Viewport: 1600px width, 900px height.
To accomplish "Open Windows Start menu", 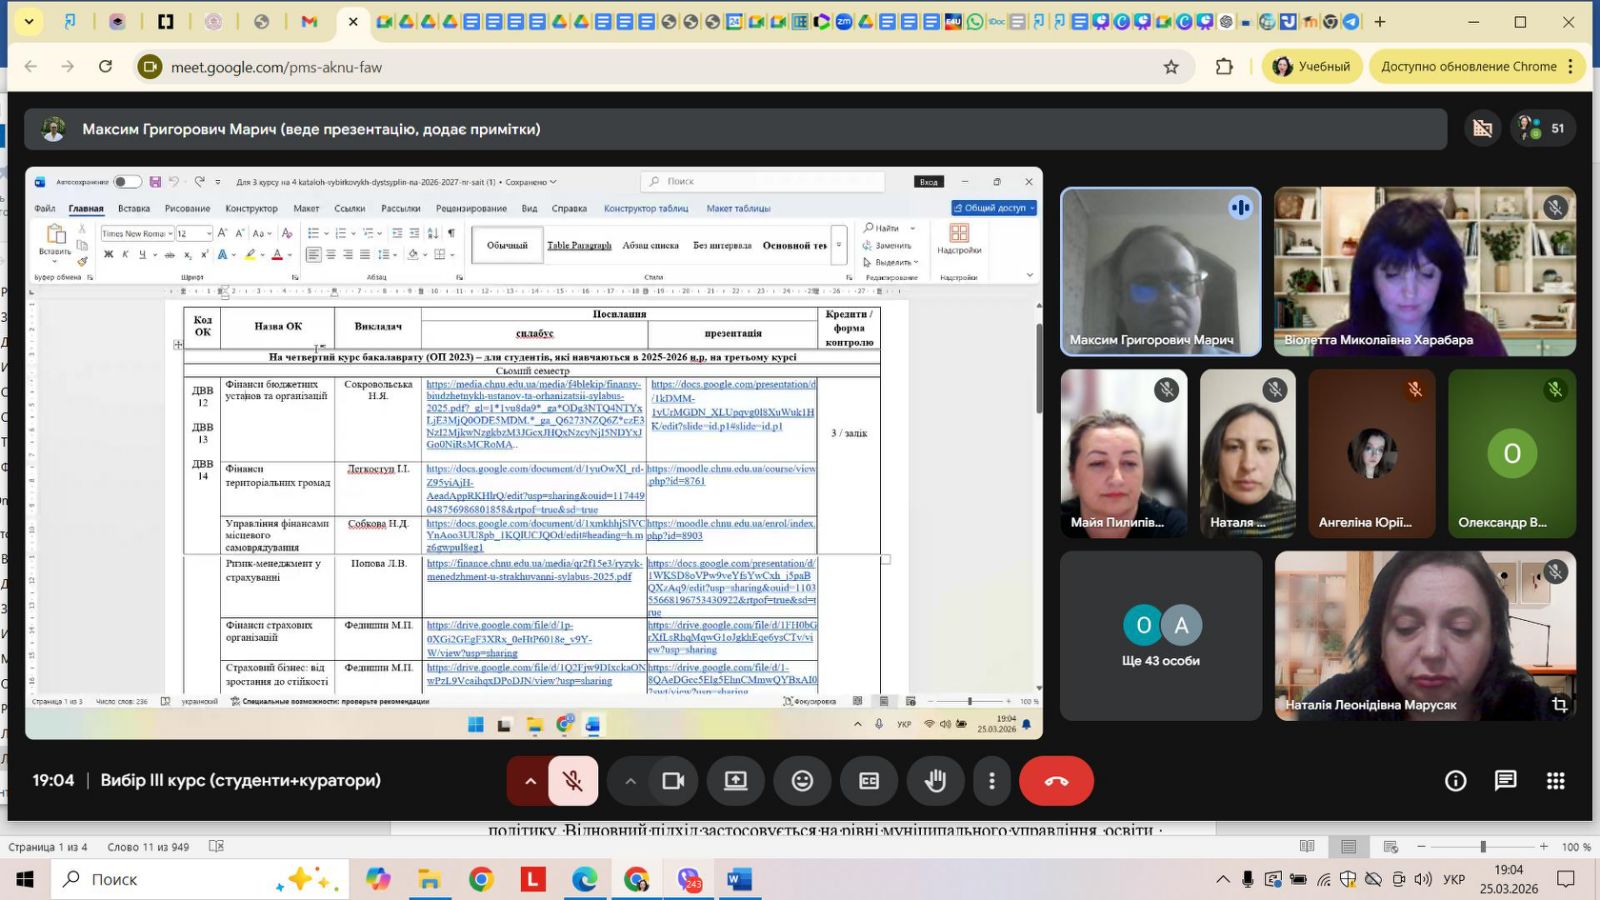I will 25,880.
